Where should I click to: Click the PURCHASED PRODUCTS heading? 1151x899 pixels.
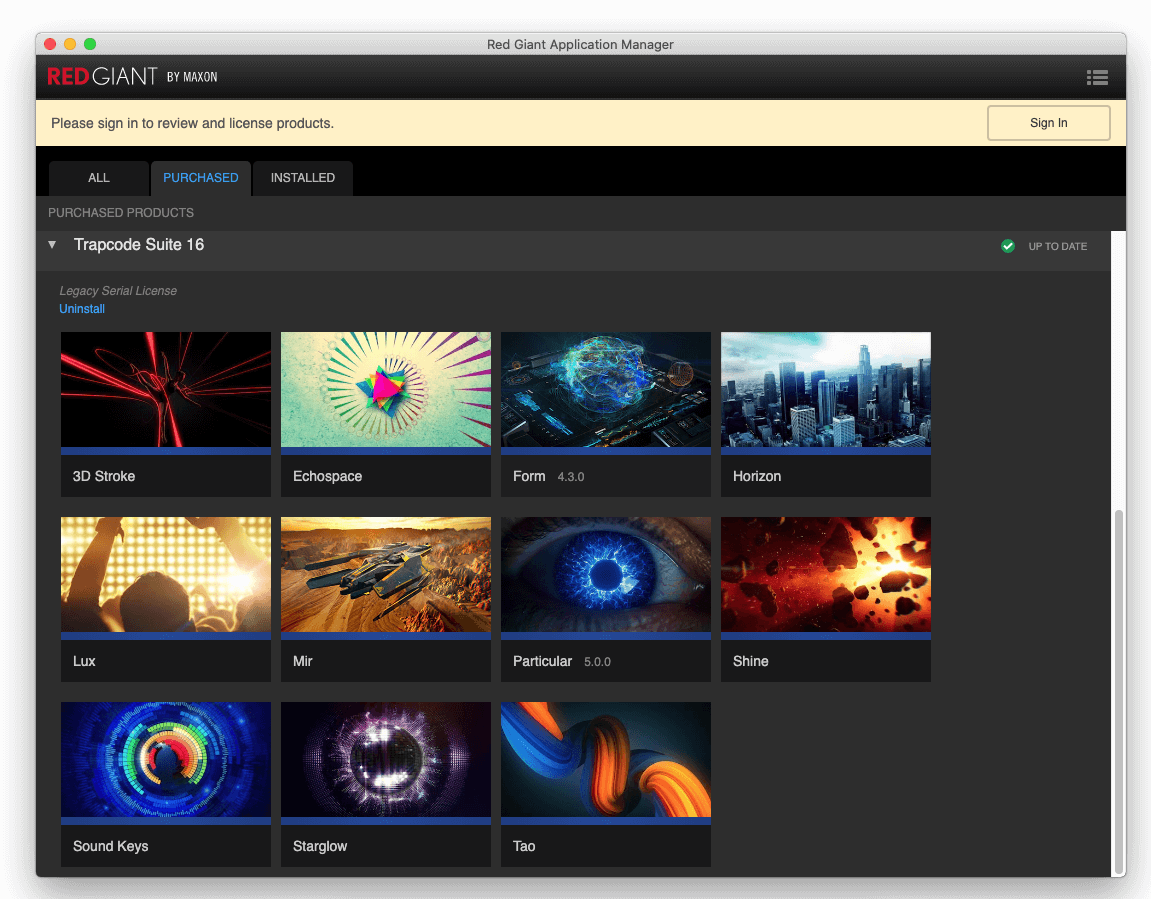pos(121,213)
